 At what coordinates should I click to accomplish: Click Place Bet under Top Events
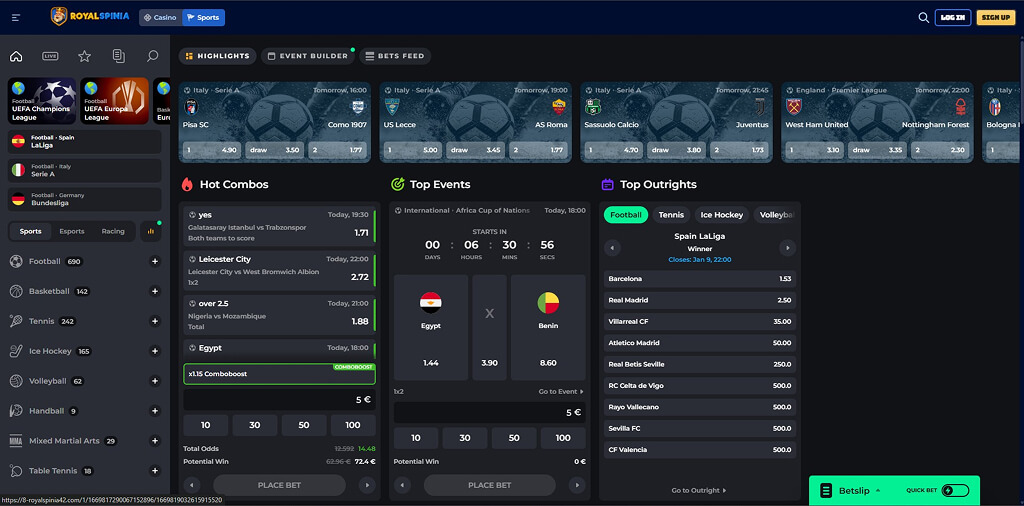[490, 485]
